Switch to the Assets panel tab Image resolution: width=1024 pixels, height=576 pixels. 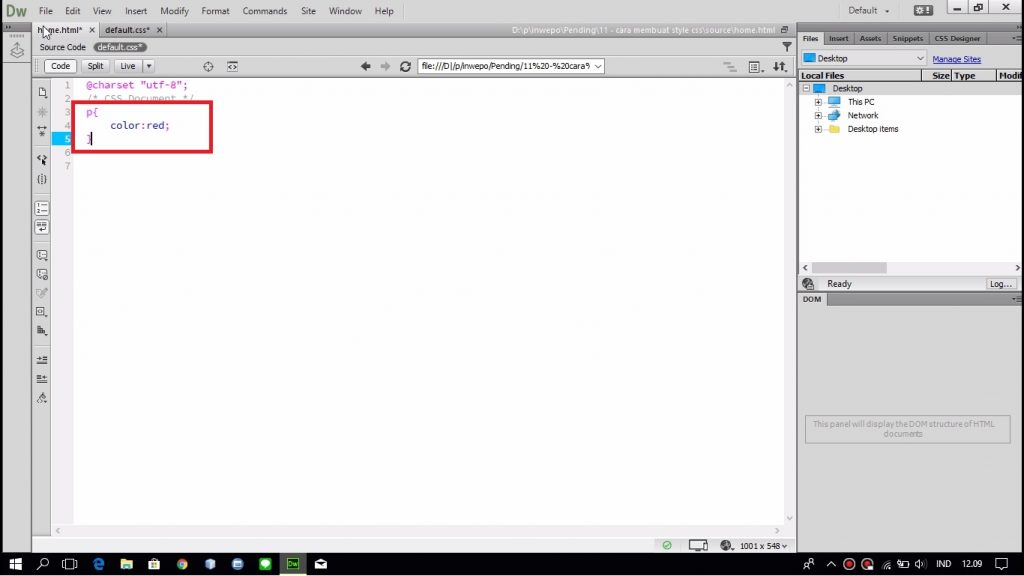(x=870, y=39)
